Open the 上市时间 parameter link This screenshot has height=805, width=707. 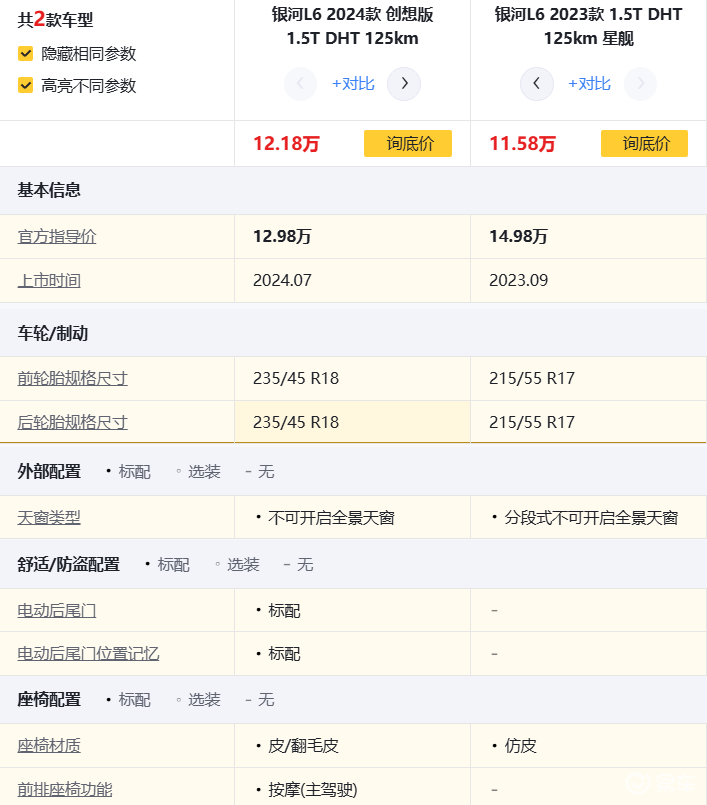tap(49, 281)
